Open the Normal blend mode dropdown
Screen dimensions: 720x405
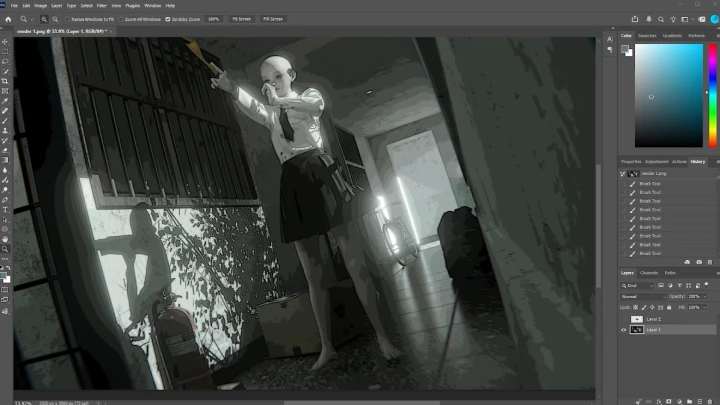[643, 297]
